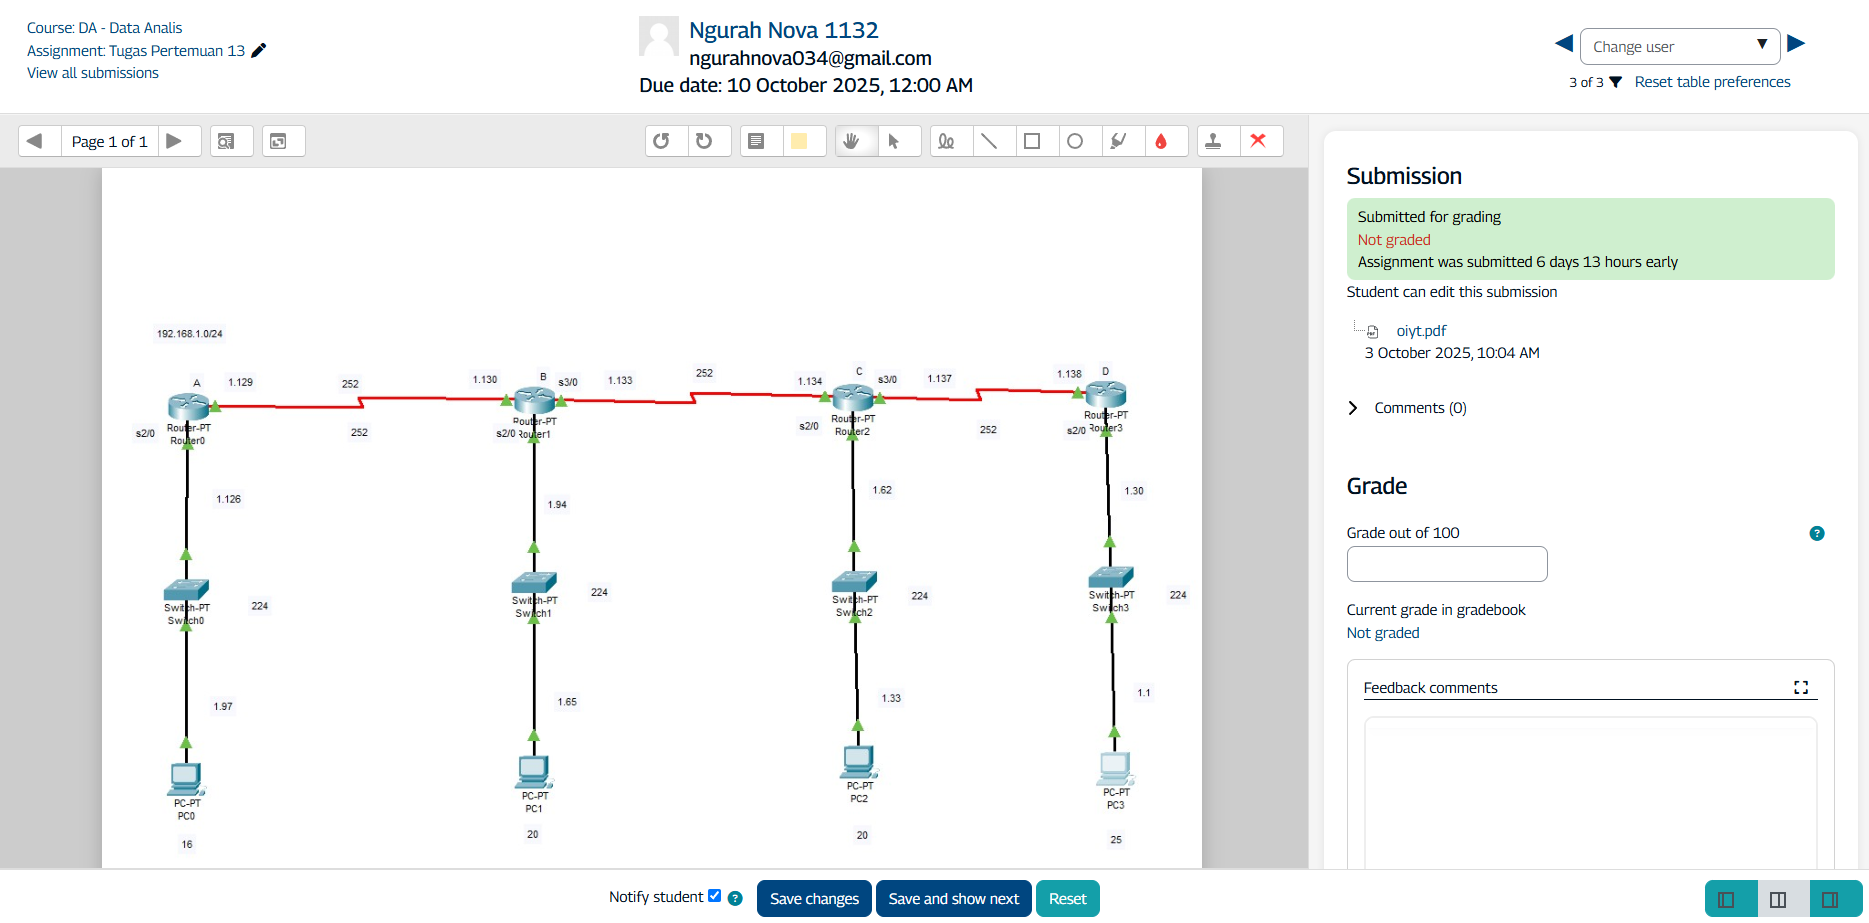Switch to the select arrow tool

[894, 141]
